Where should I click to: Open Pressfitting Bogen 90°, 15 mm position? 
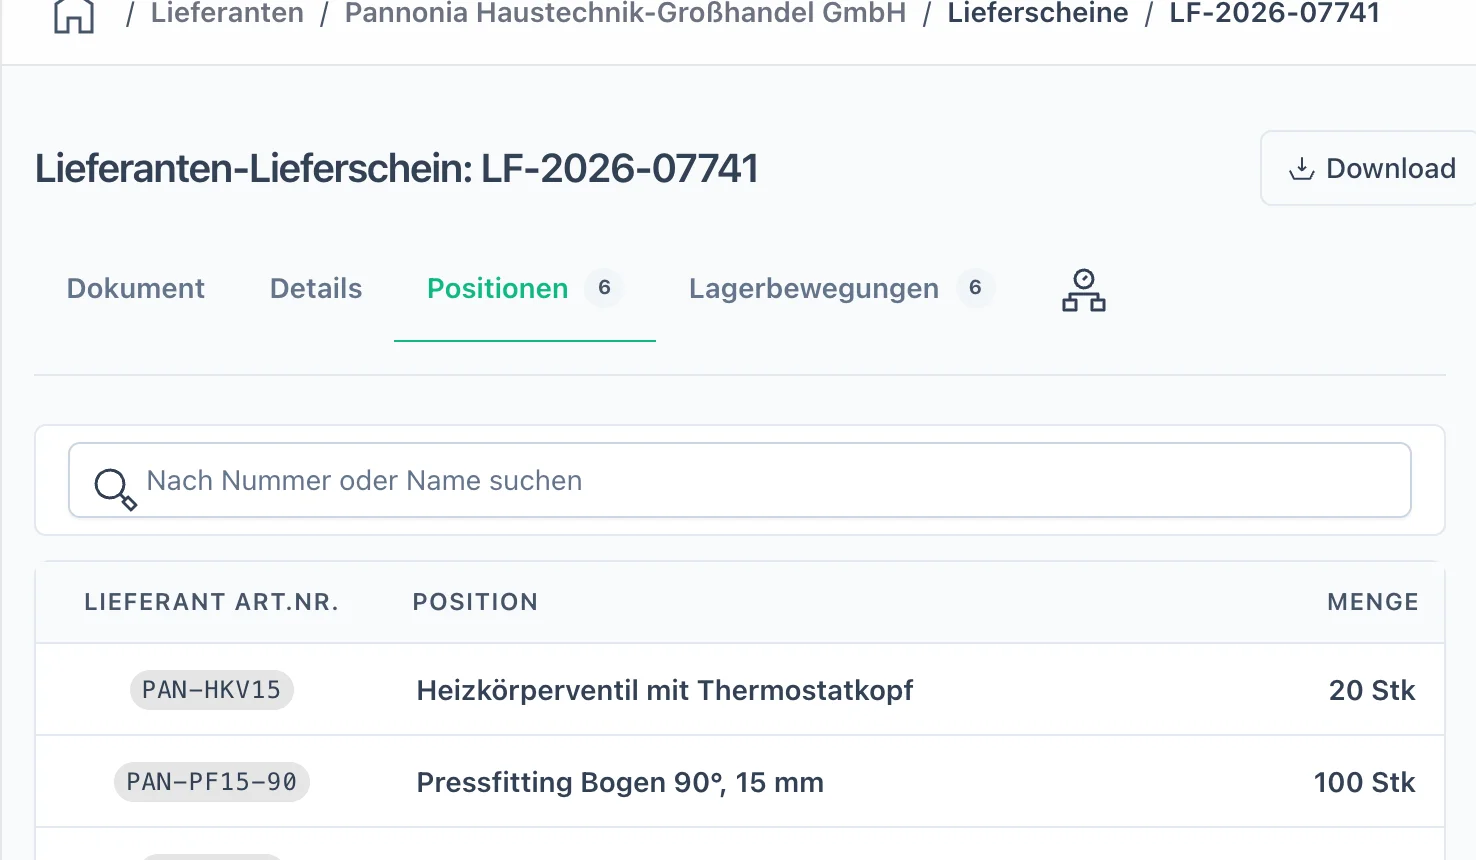620,783
